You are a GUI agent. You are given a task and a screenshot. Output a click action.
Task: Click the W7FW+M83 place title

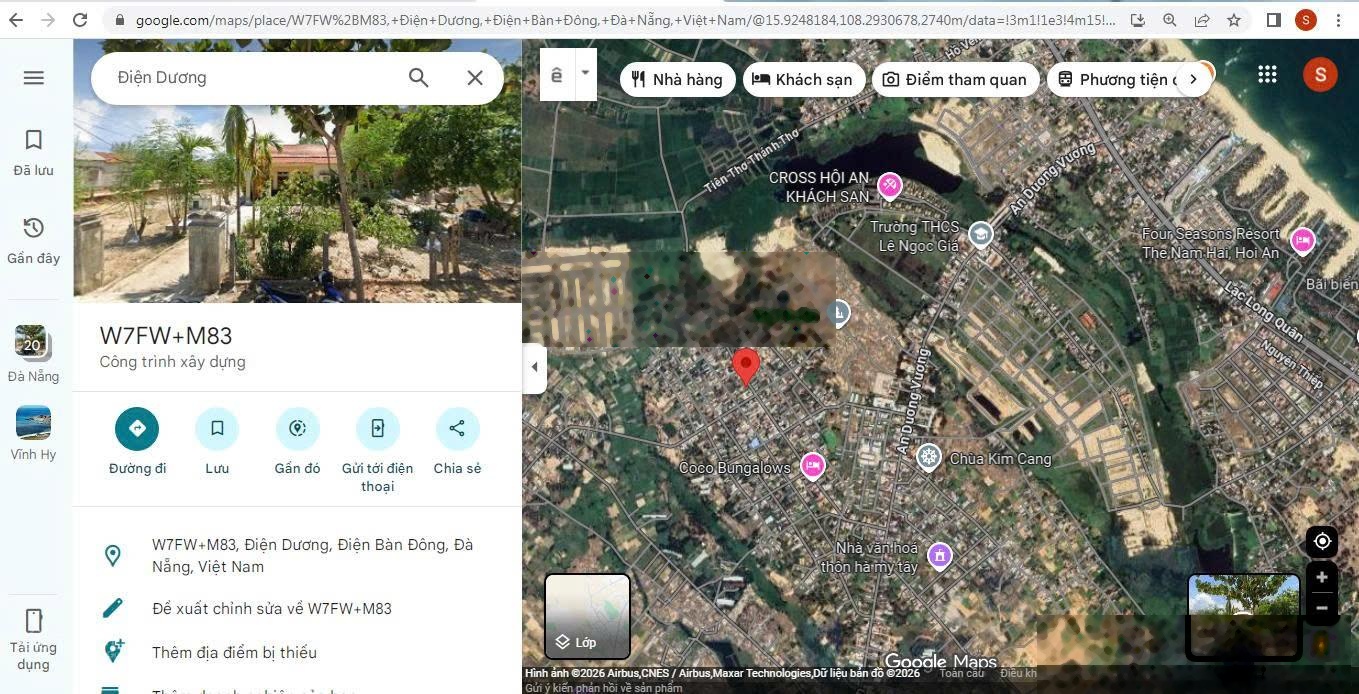(x=166, y=336)
